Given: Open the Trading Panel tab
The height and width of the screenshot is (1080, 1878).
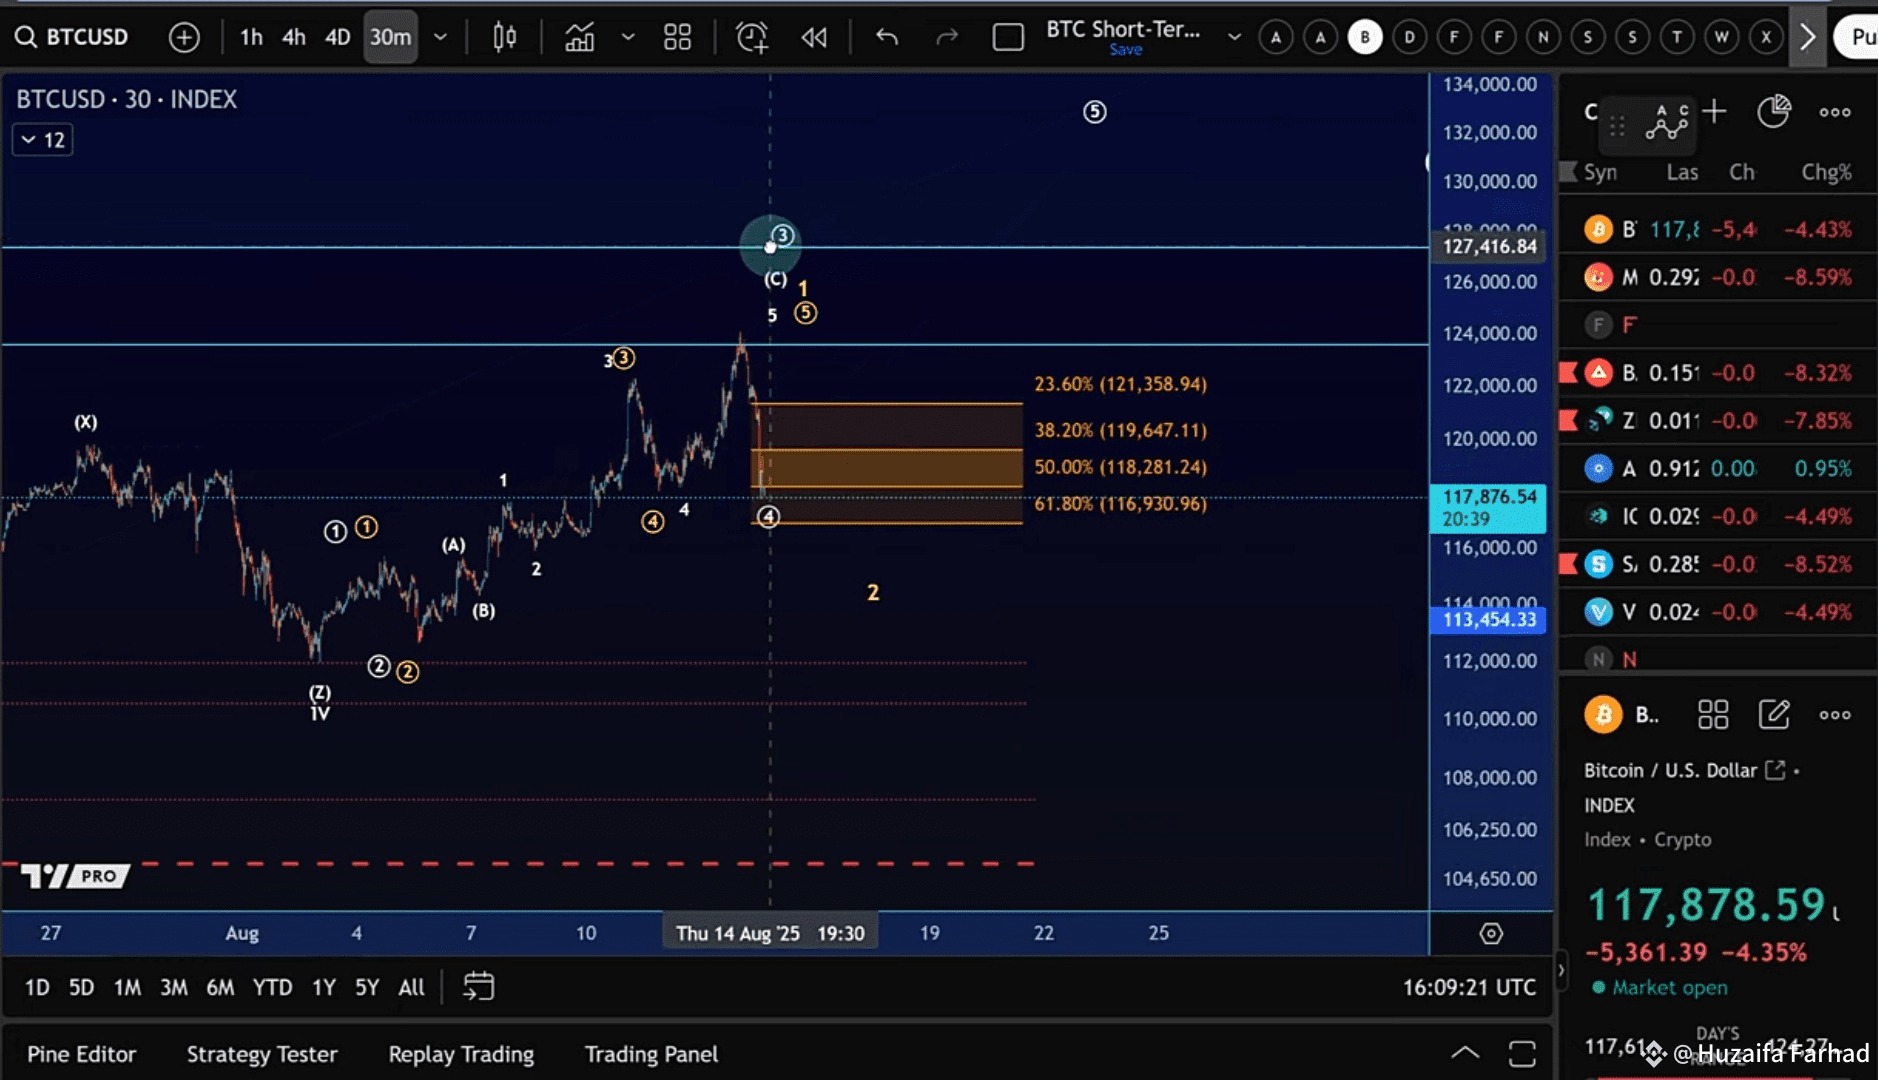Looking at the screenshot, I should point(651,1054).
